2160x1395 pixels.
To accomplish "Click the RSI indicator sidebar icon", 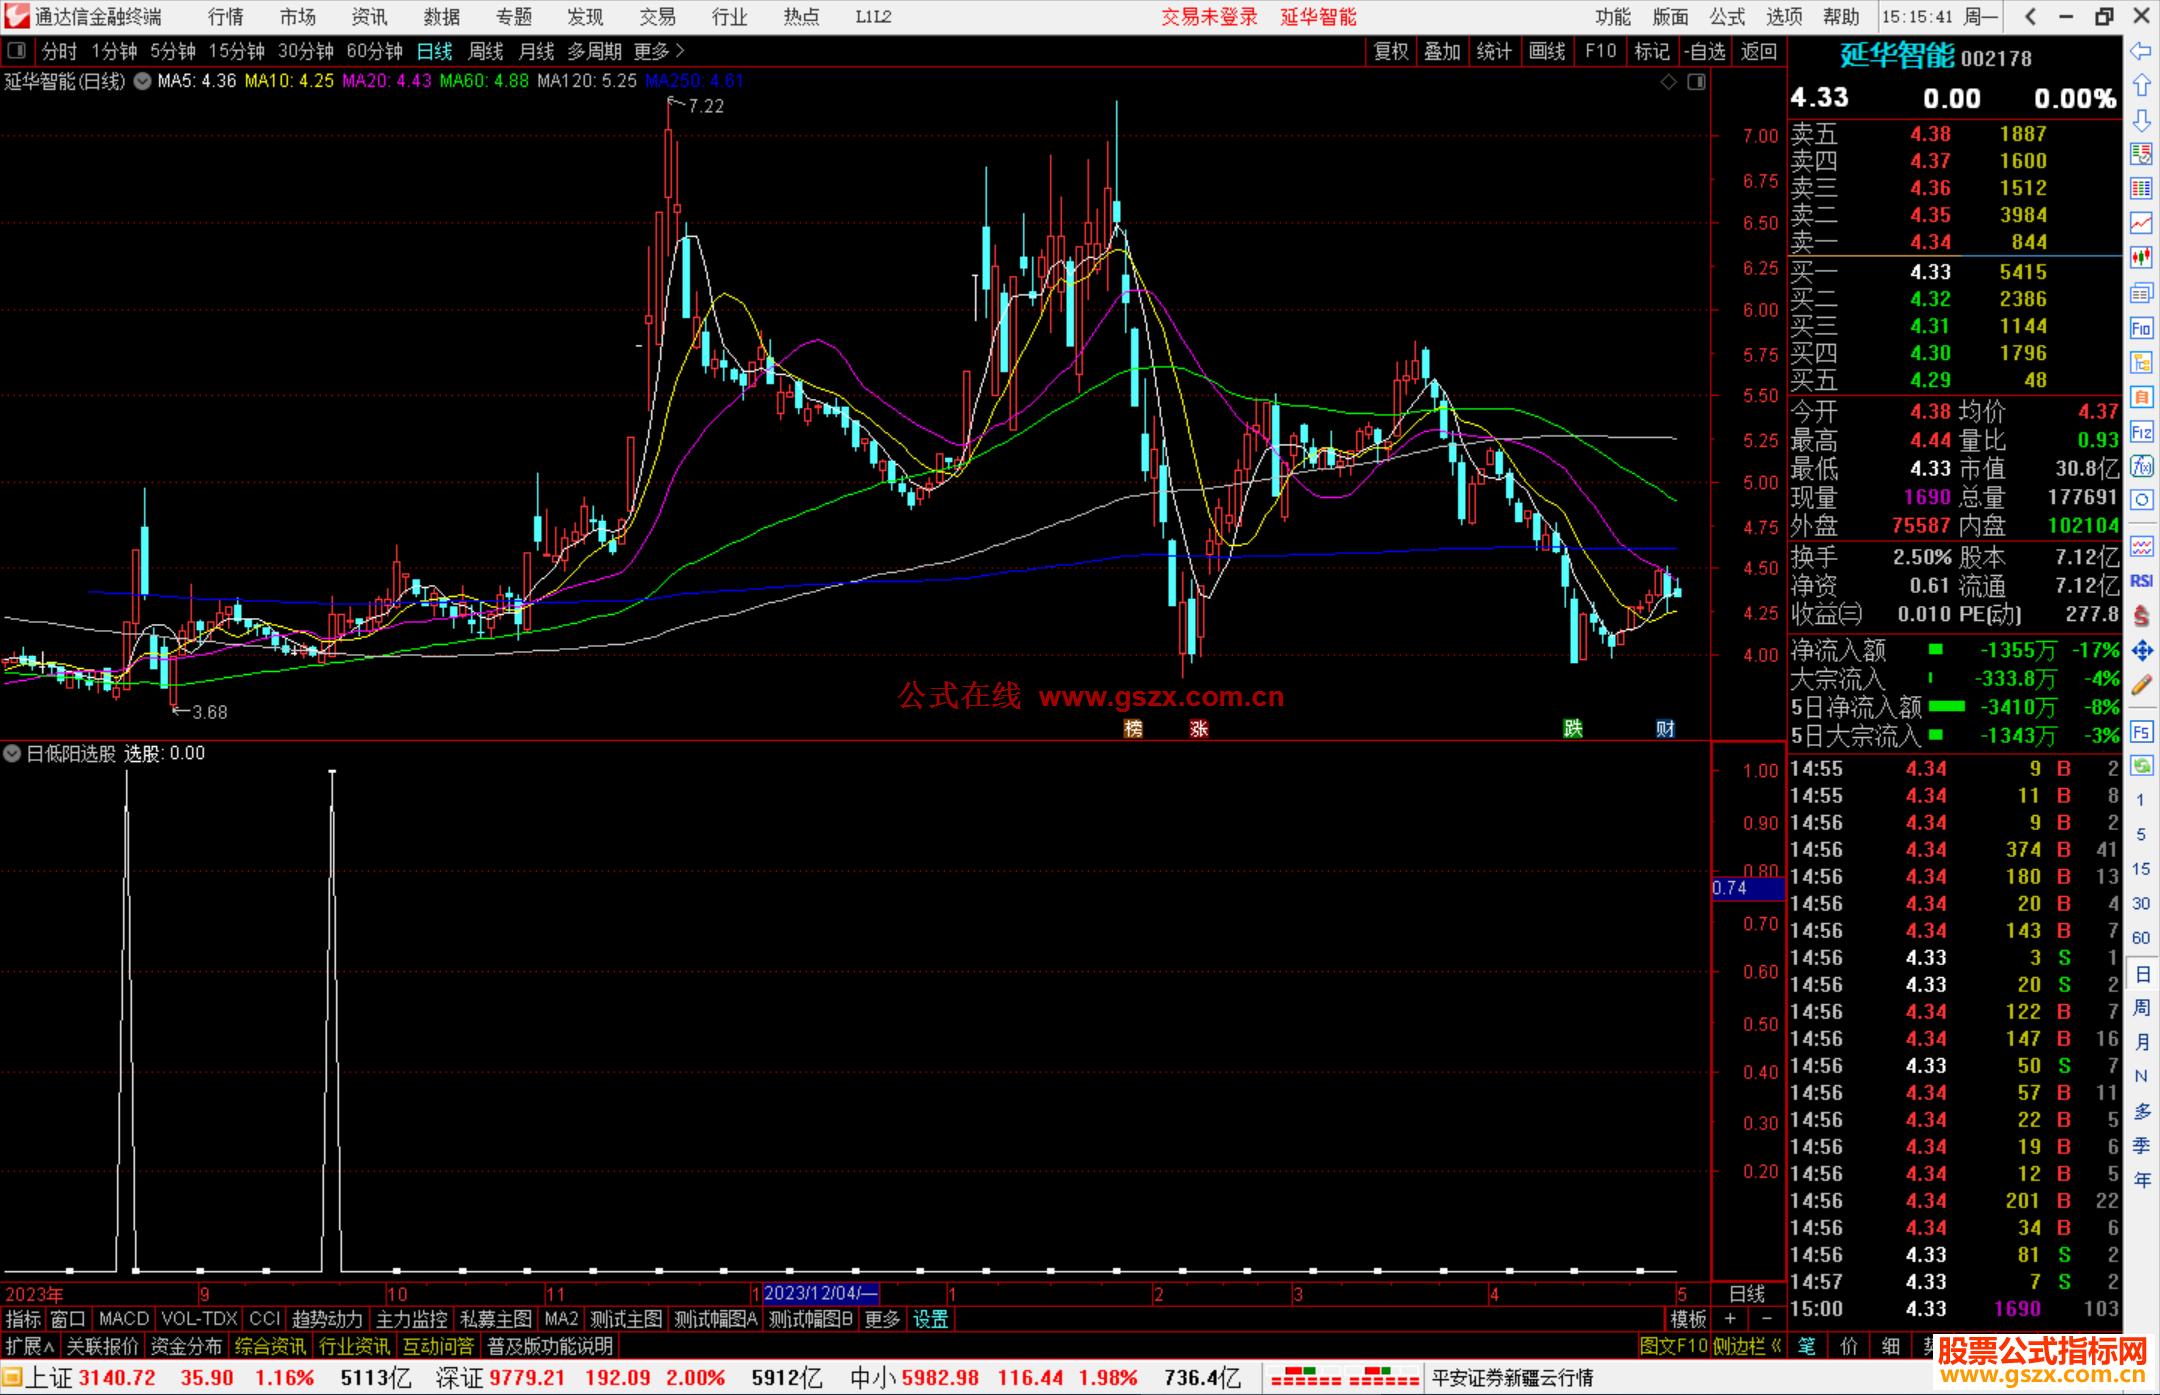I will coord(2141,581).
